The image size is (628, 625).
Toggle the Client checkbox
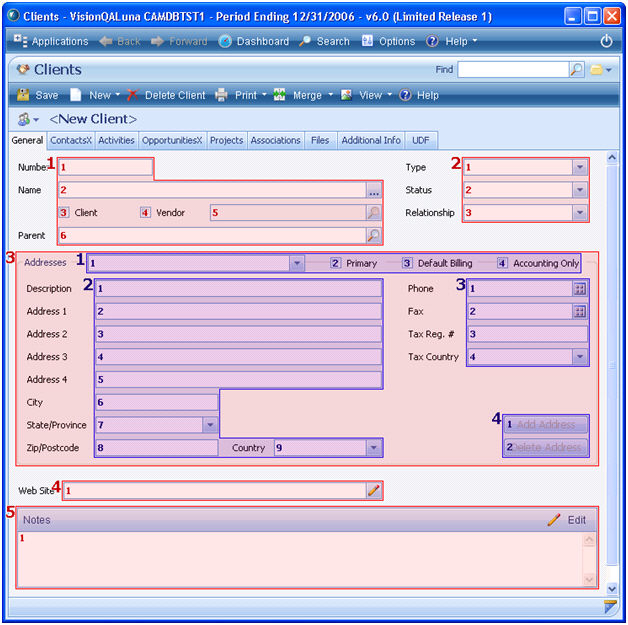click(x=64, y=213)
